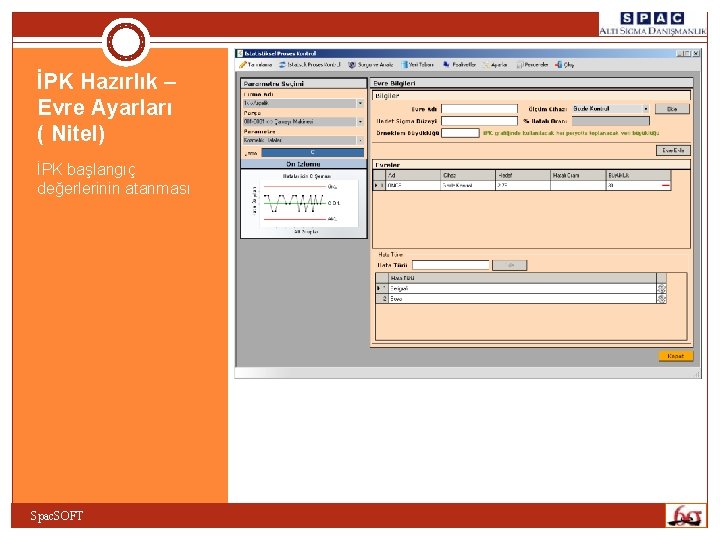Click the Örneklem Büyüklüğü input field
Image resolution: width=720 pixels, height=540 pixels.
click(x=460, y=133)
